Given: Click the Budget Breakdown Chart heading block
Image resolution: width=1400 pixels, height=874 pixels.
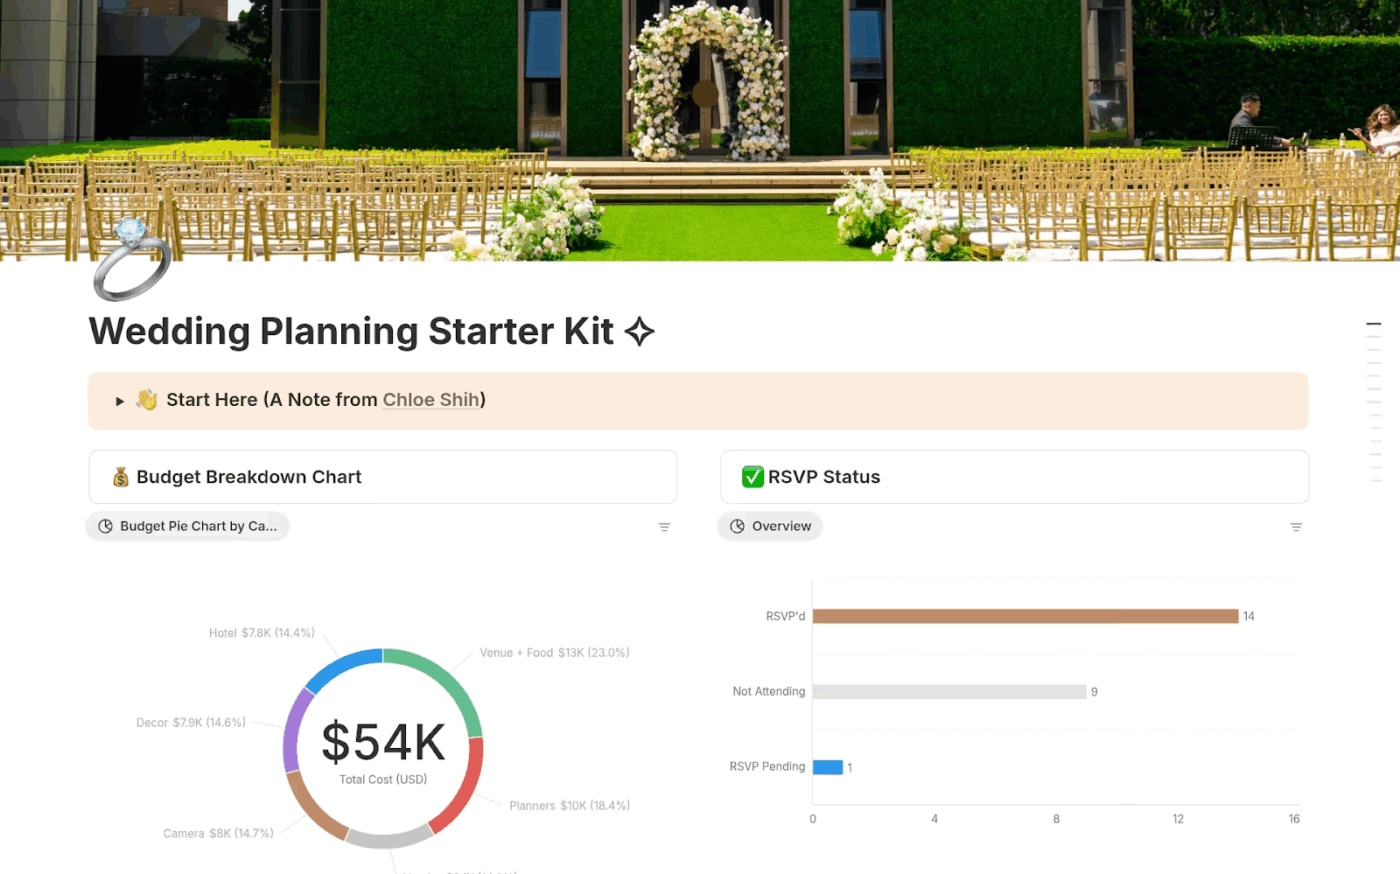Looking at the screenshot, I should tap(247, 477).
